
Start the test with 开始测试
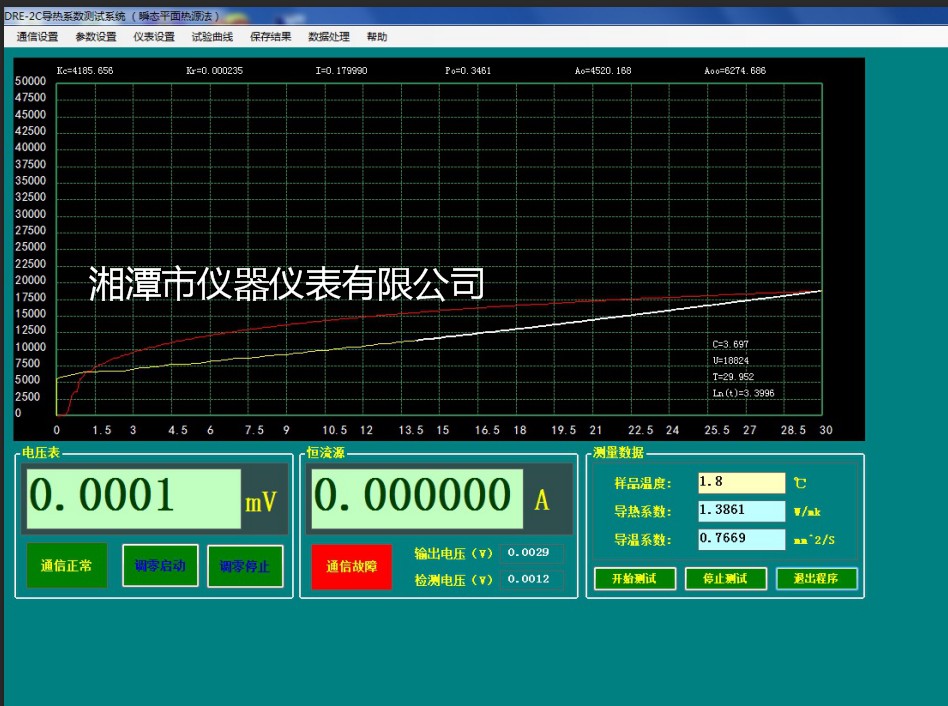click(635, 579)
